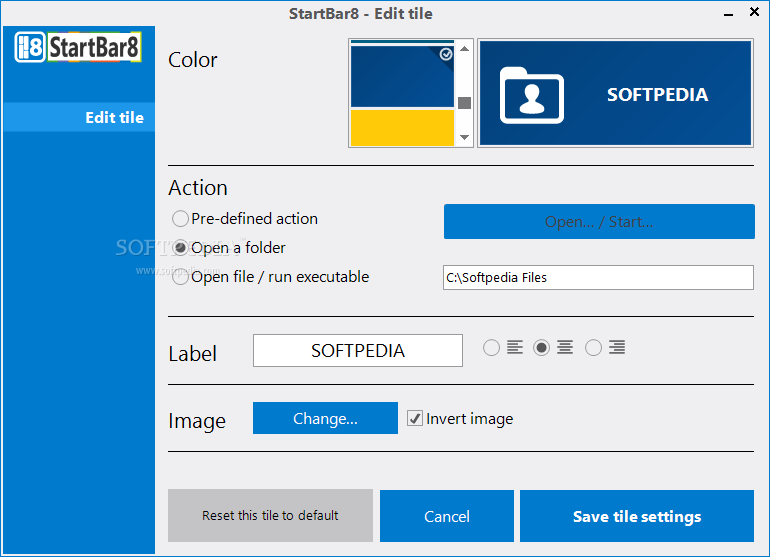Select Open a folder radio button
The height and width of the screenshot is (557, 770).
[180, 248]
